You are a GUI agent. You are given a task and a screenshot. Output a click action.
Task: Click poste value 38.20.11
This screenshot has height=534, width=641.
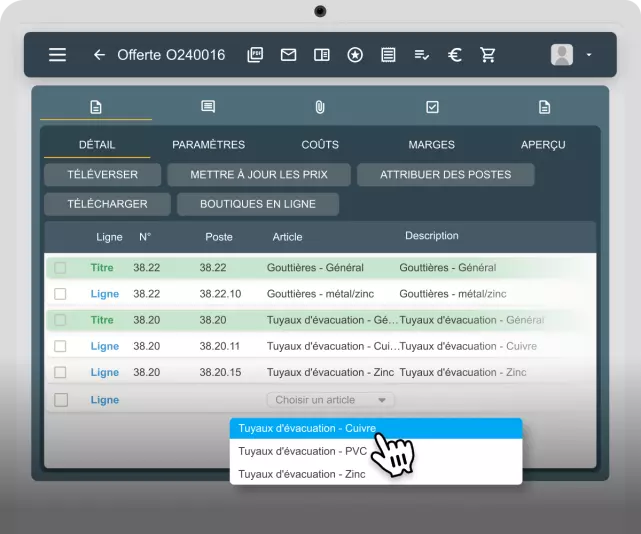click(220, 346)
